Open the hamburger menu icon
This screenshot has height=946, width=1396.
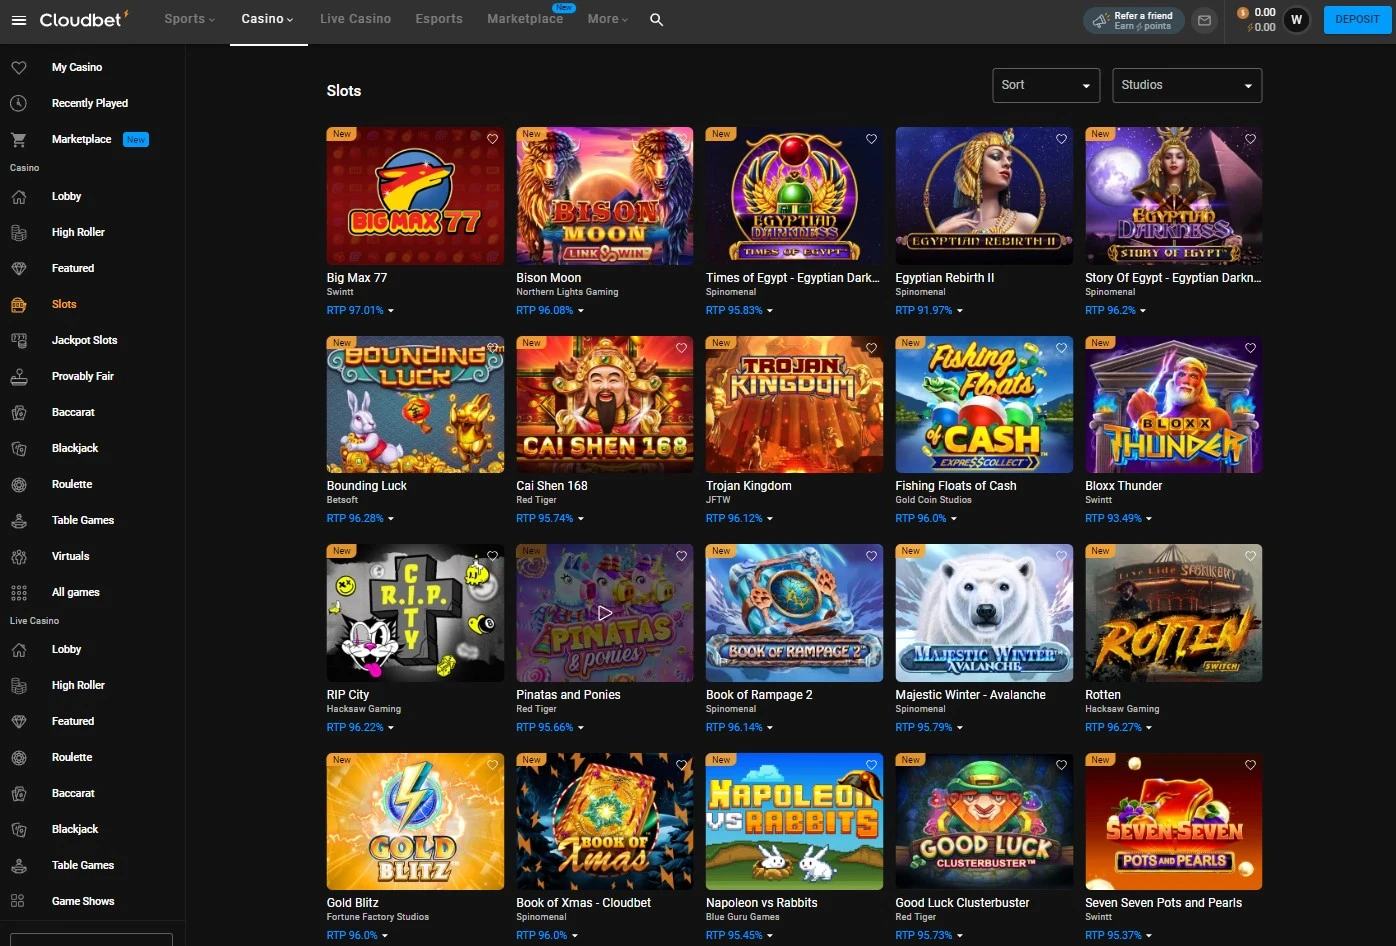pos(18,20)
